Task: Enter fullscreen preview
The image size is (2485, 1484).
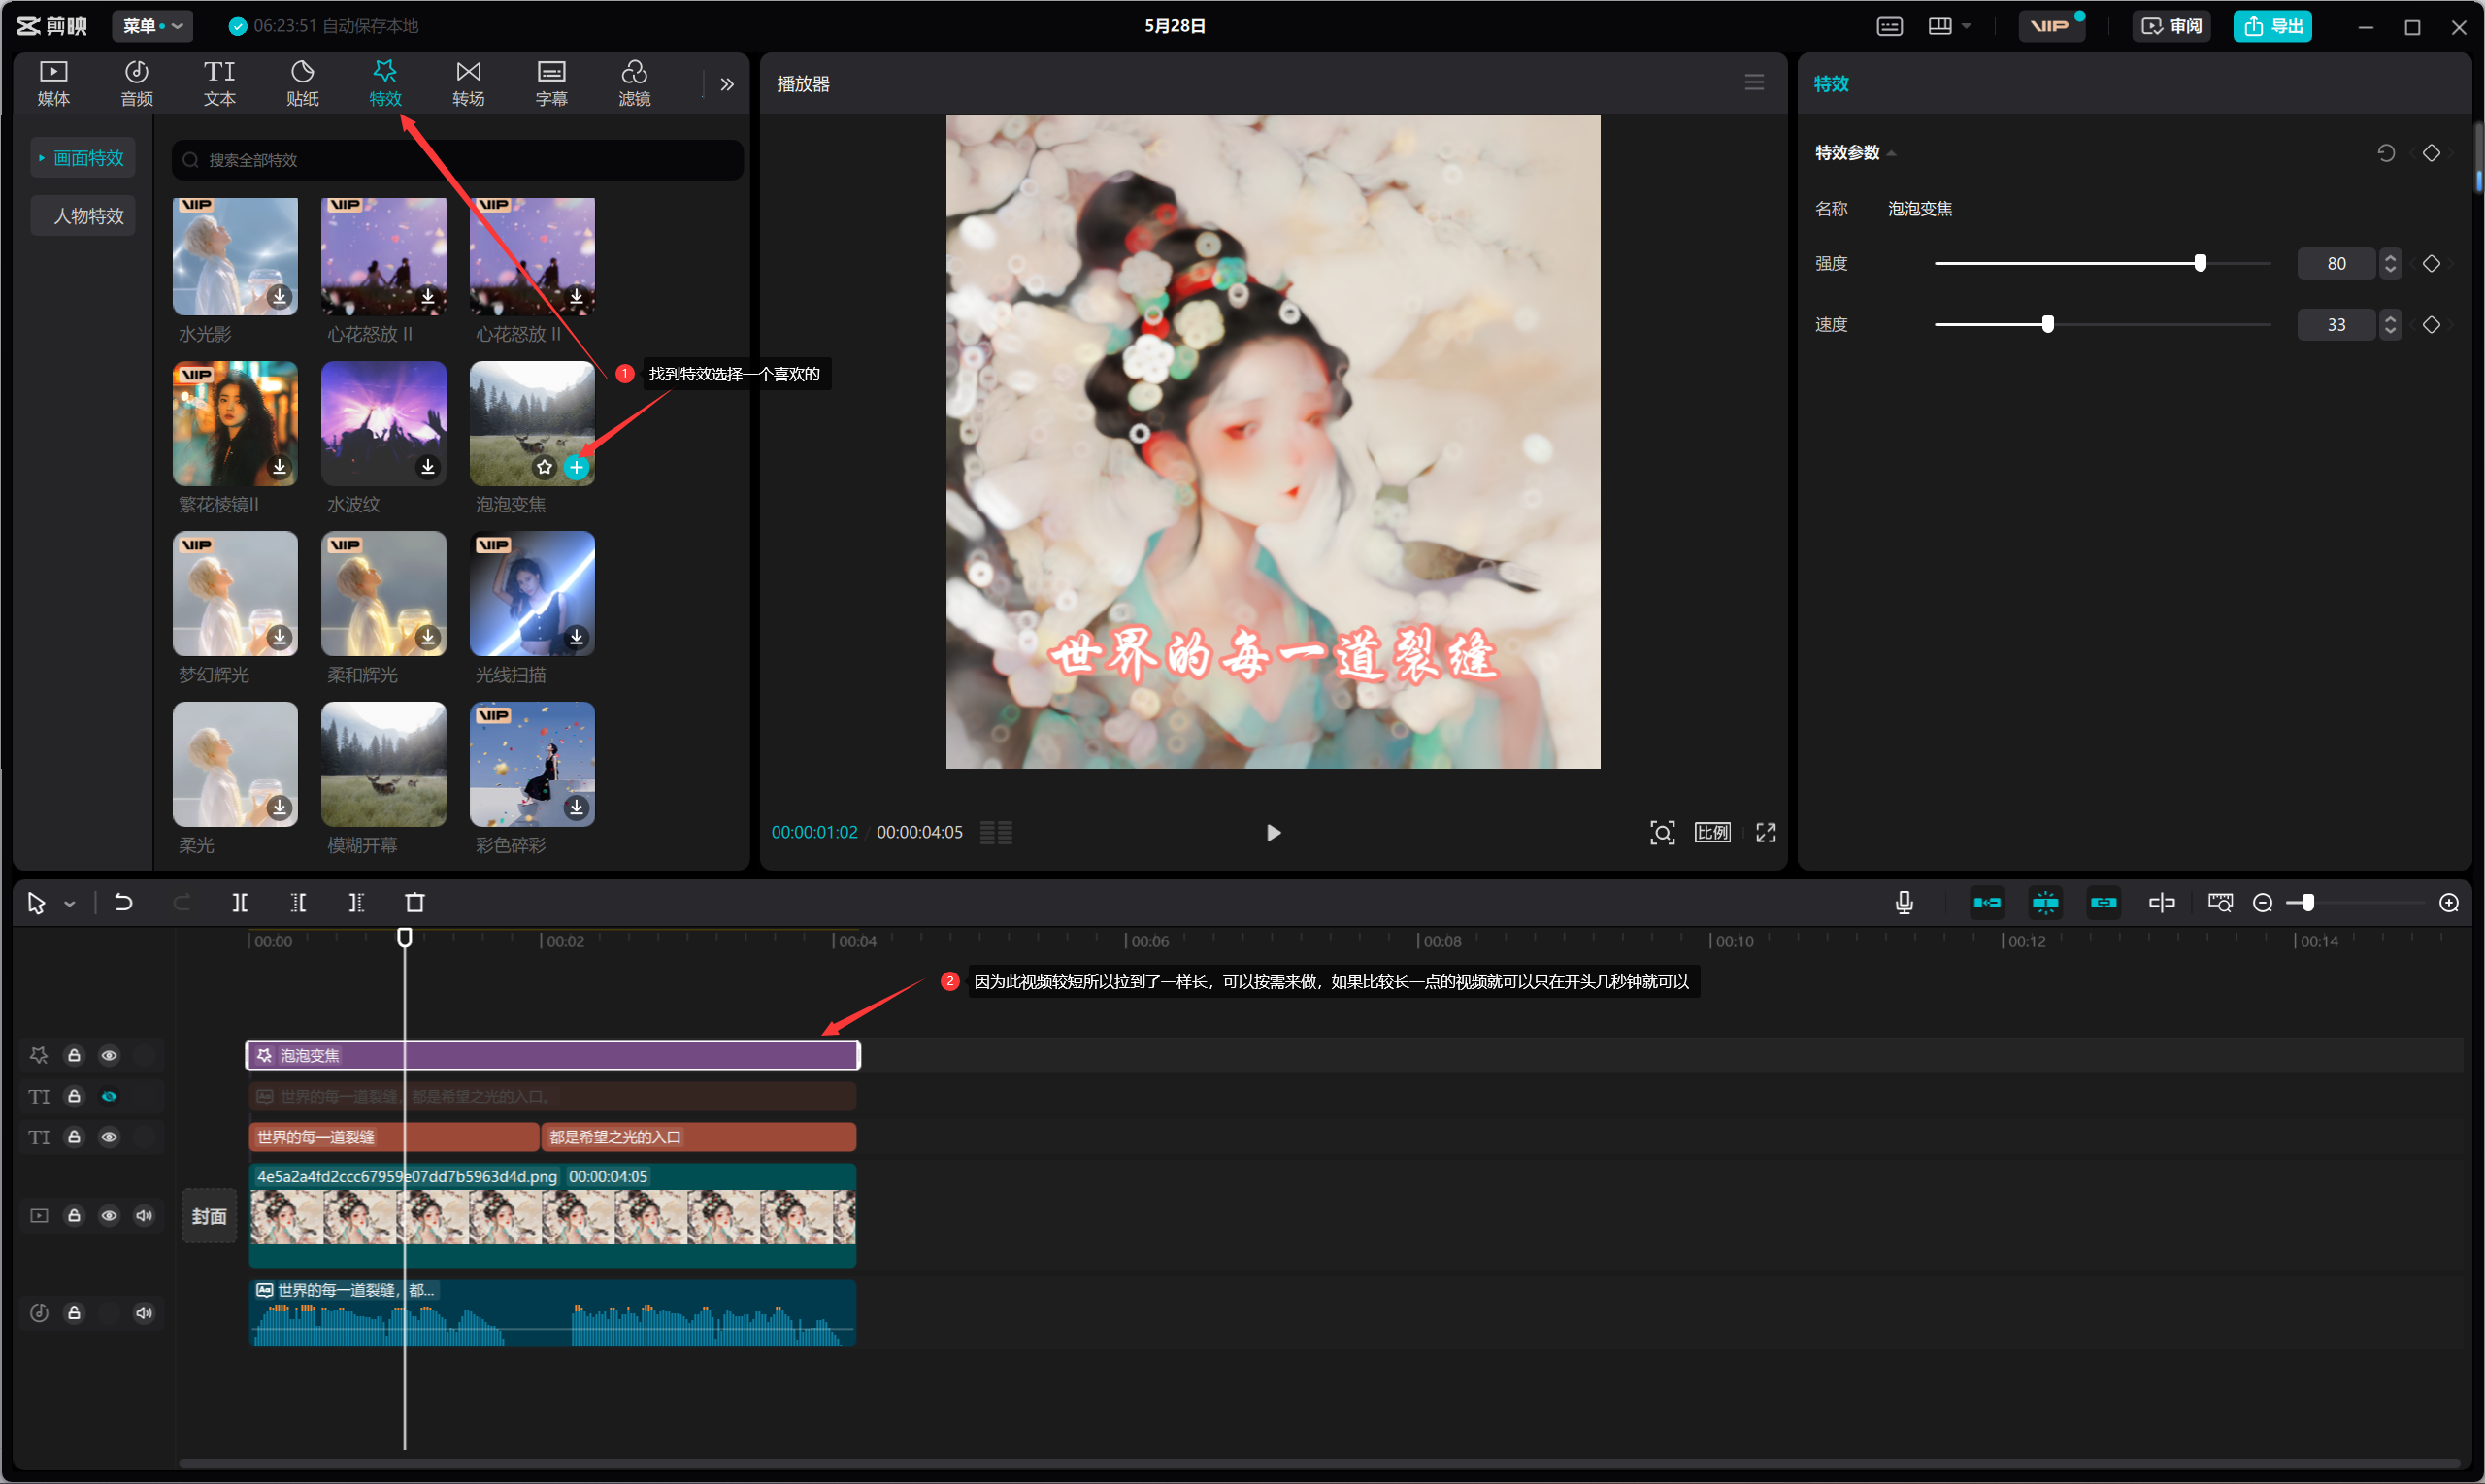Action: pos(1766,832)
